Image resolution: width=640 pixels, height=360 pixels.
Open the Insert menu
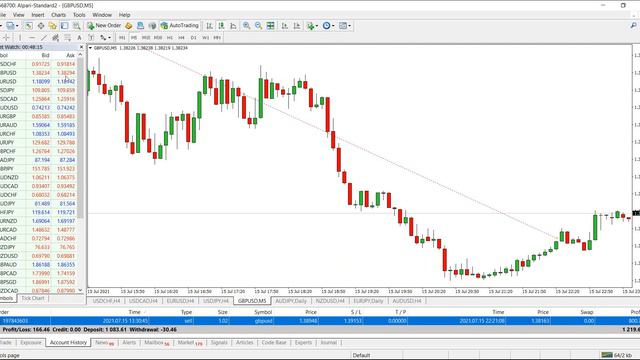click(38, 15)
